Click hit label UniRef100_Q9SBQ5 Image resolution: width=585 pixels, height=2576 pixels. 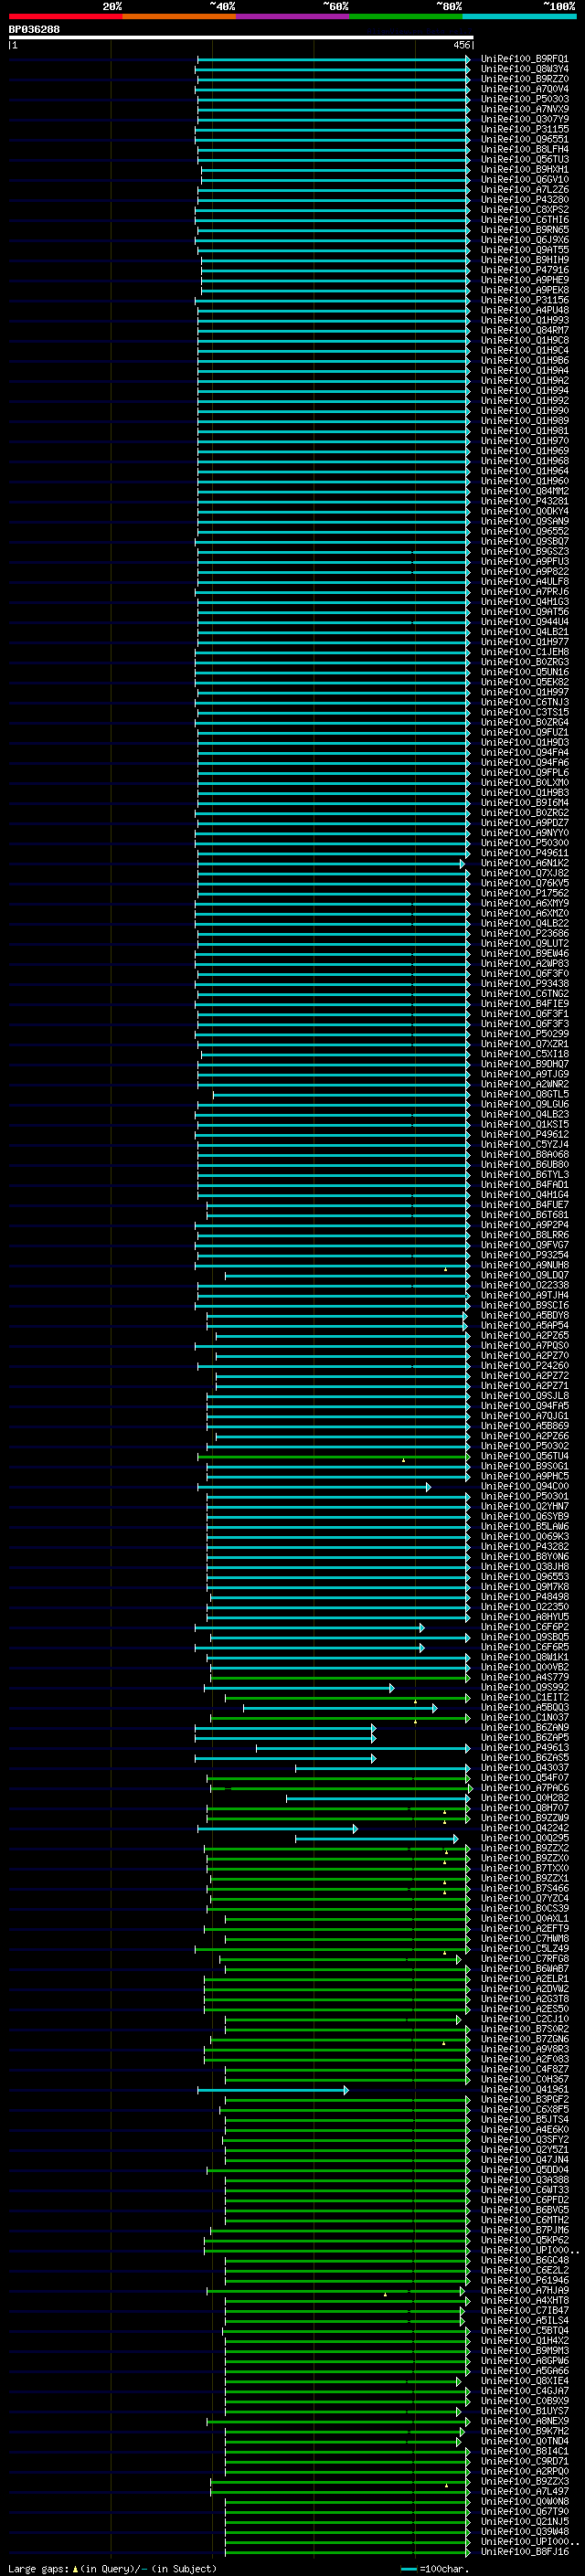[x=524, y=1637]
